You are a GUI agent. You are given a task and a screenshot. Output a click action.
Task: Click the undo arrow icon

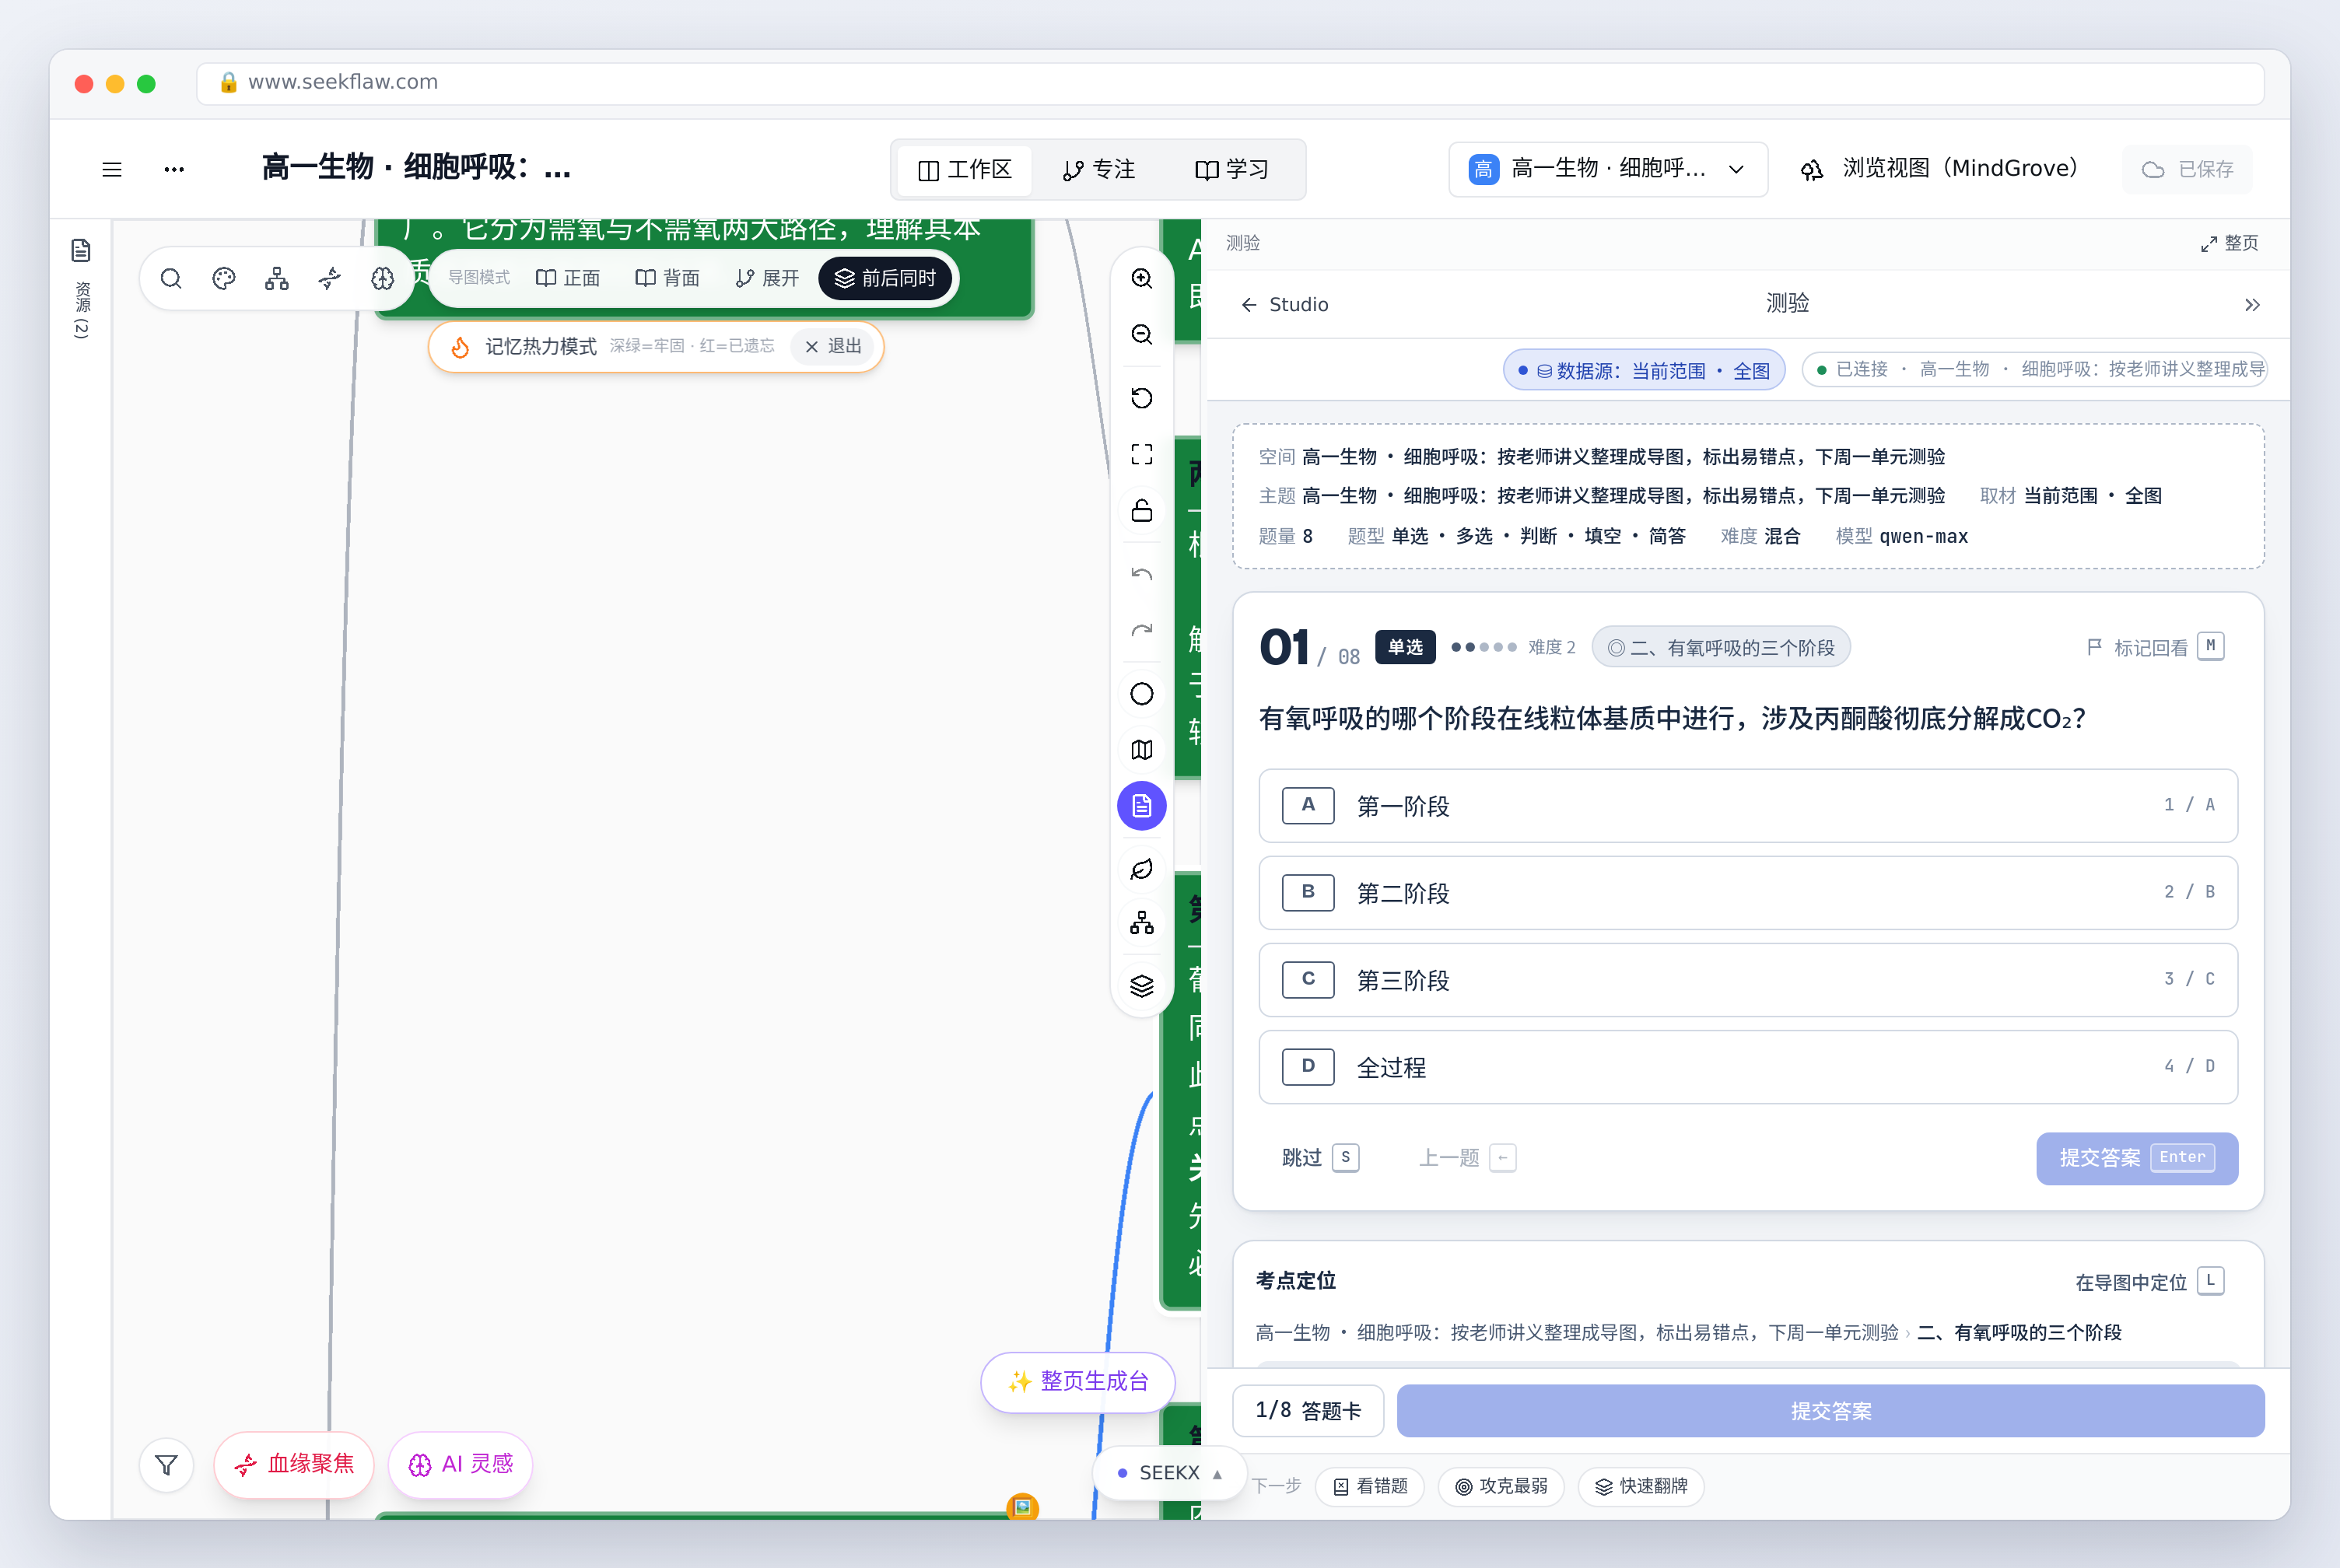[1141, 574]
